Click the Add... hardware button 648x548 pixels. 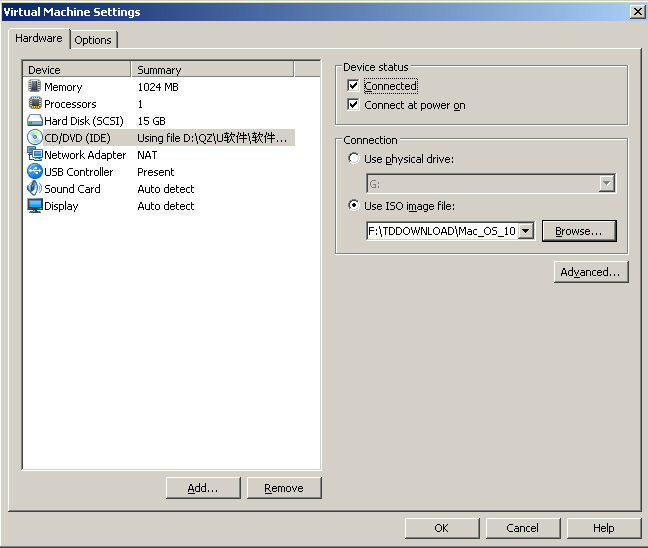[203, 488]
